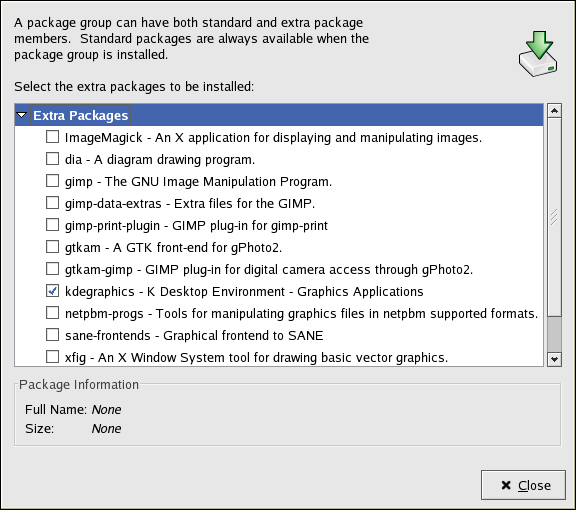576x510 pixels.
Task: Collapse the Extra Packages tree triangle
Action: [x=22, y=115]
